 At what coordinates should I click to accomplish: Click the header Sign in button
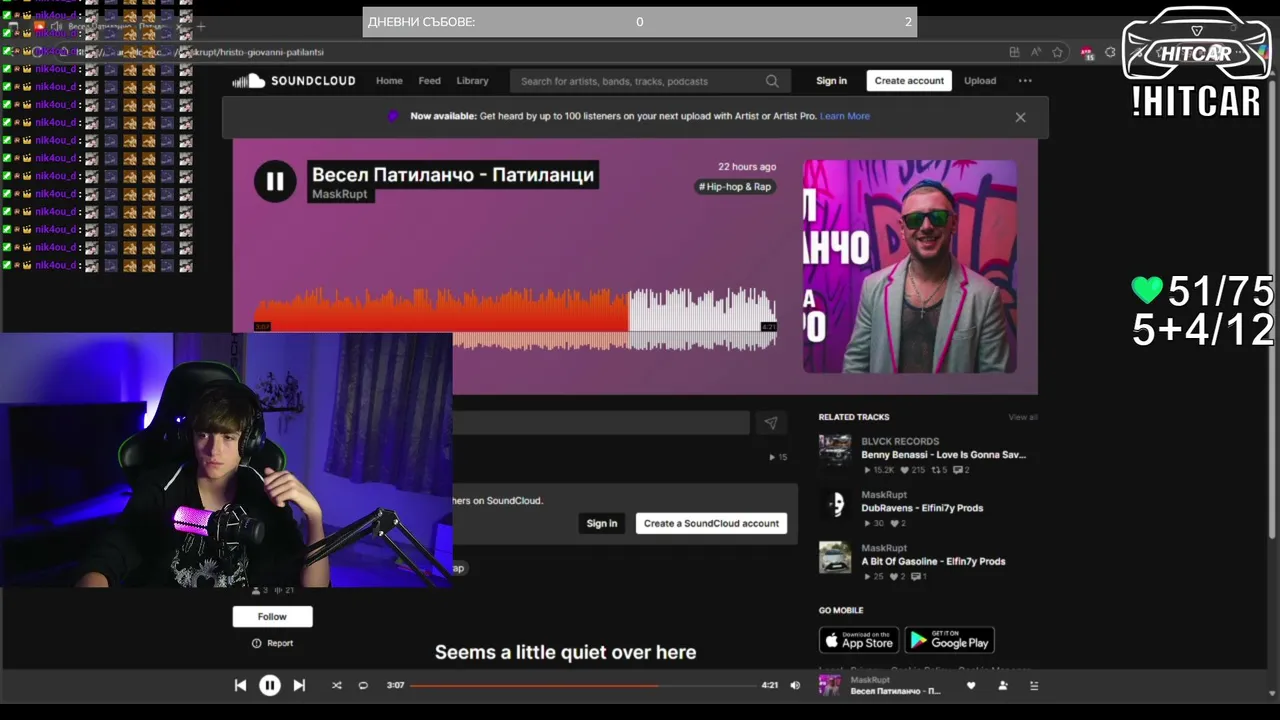coord(831,81)
